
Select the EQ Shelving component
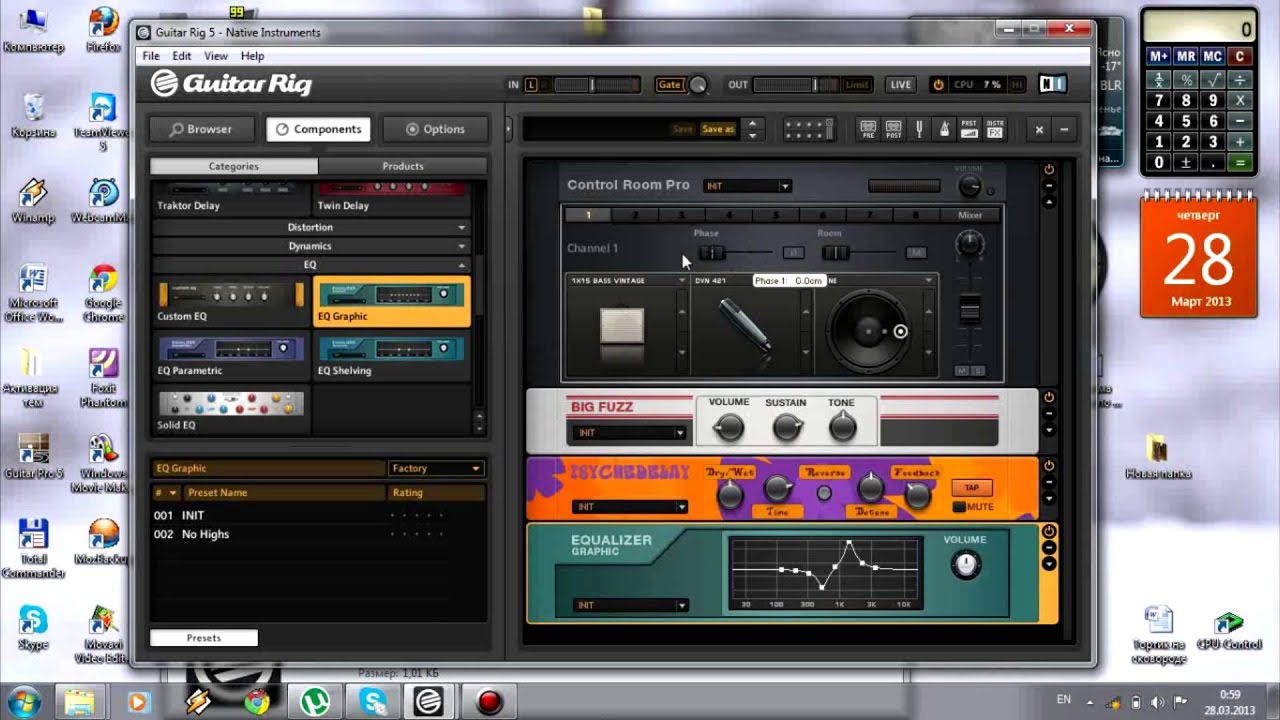pyautogui.click(x=392, y=355)
